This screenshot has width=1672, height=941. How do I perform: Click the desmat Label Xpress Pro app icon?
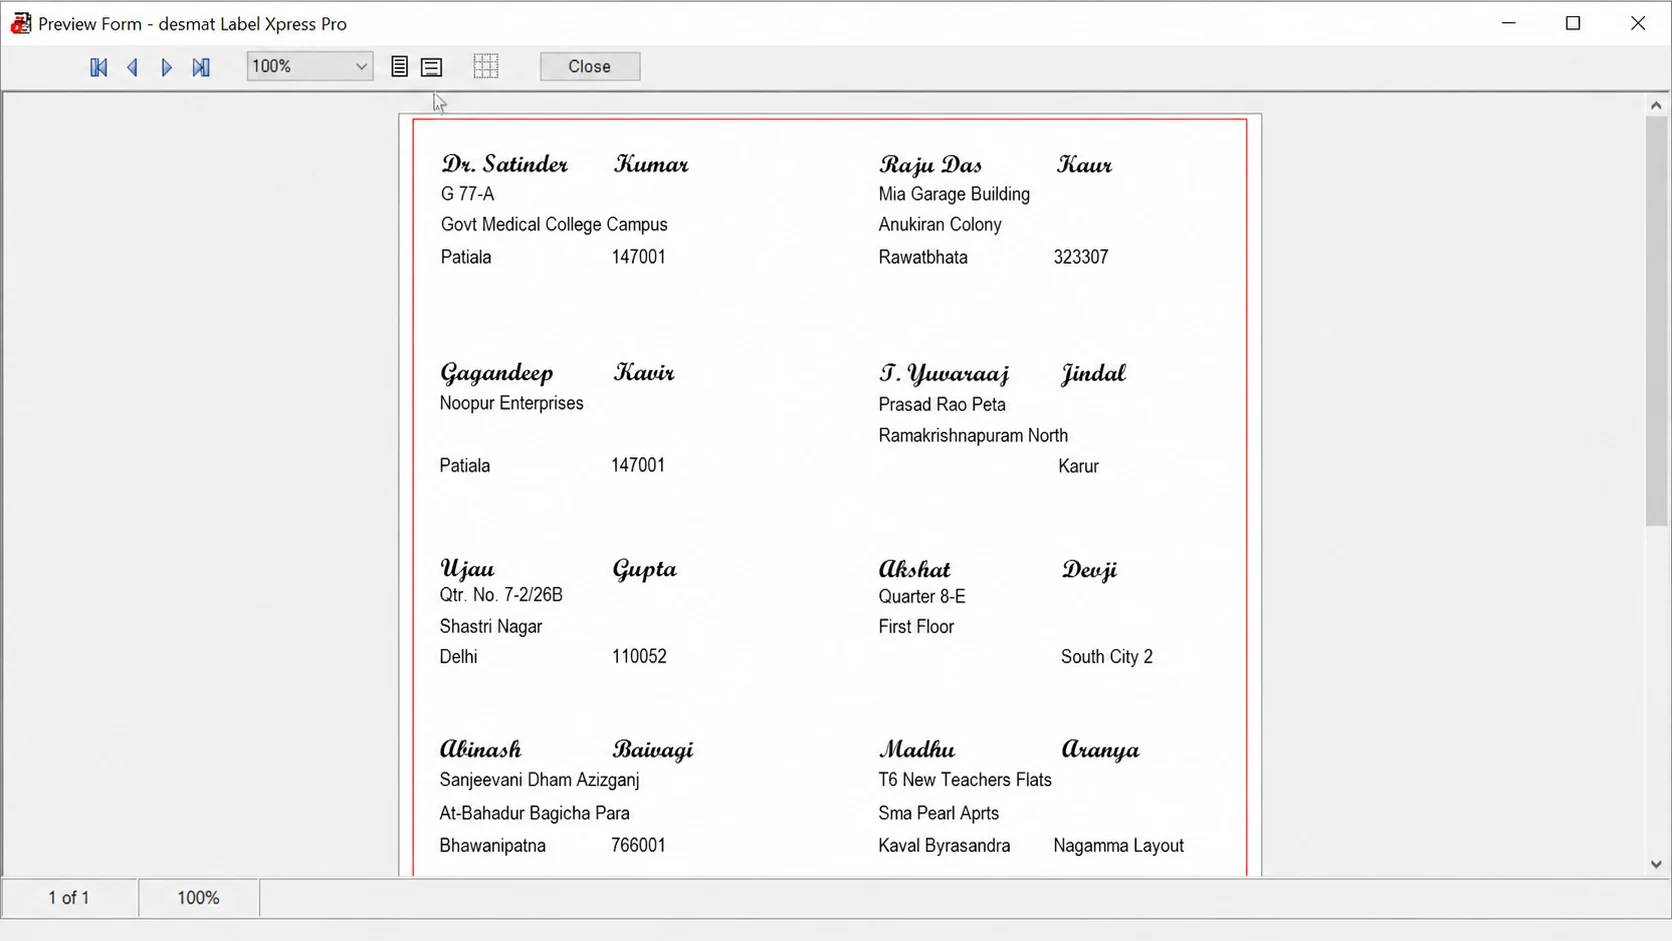tap(20, 23)
